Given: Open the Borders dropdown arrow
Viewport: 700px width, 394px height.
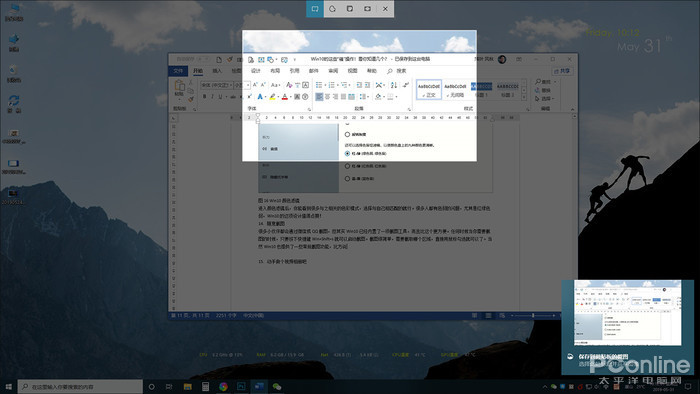Looking at the screenshot, I should 396,97.
